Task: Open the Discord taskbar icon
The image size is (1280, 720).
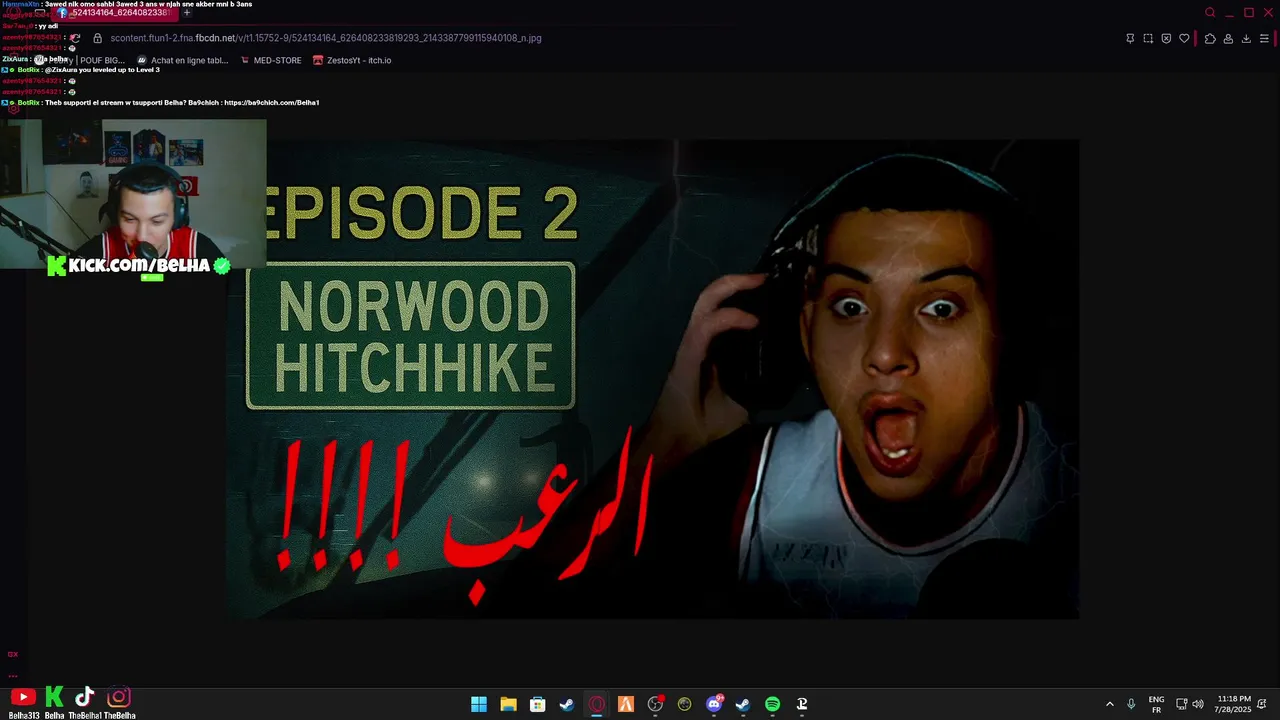Action: [714, 704]
